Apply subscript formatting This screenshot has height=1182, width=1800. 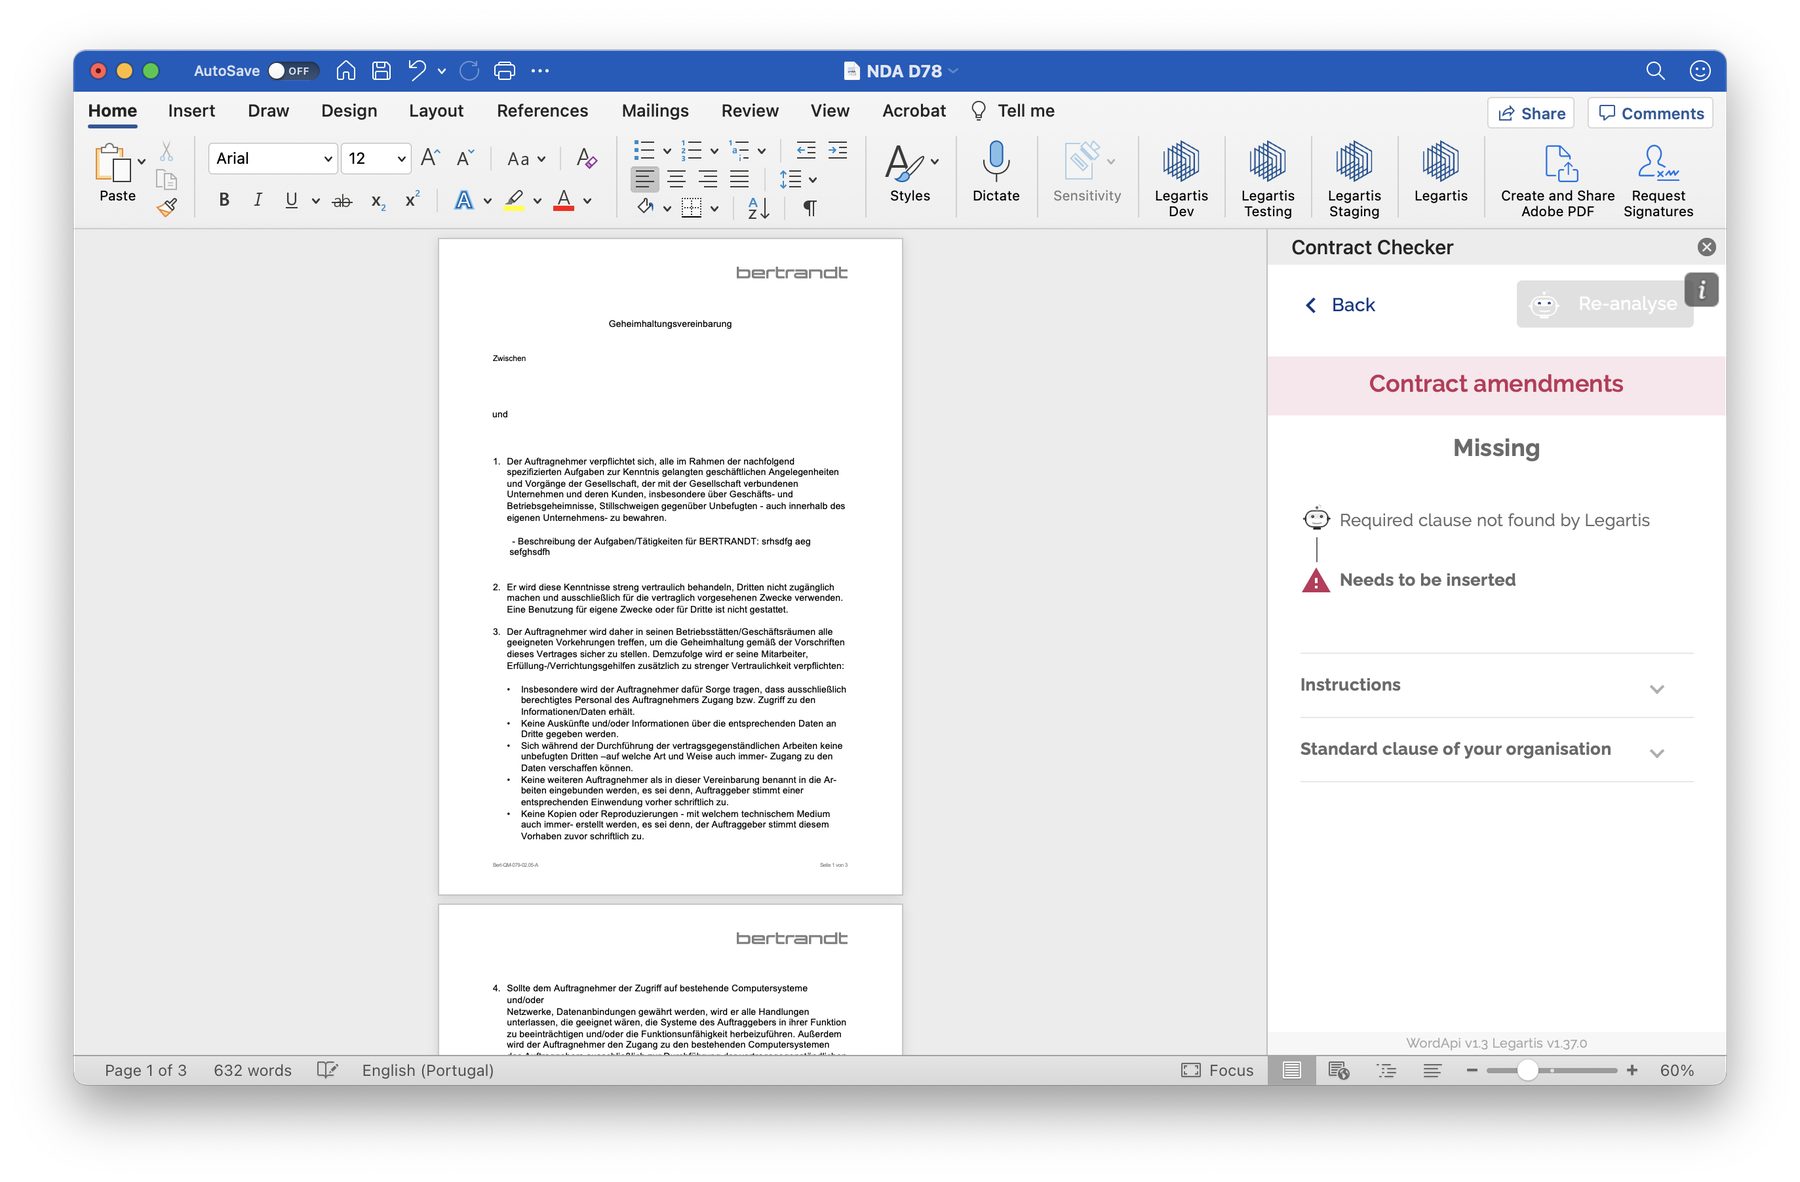pyautogui.click(x=378, y=201)
